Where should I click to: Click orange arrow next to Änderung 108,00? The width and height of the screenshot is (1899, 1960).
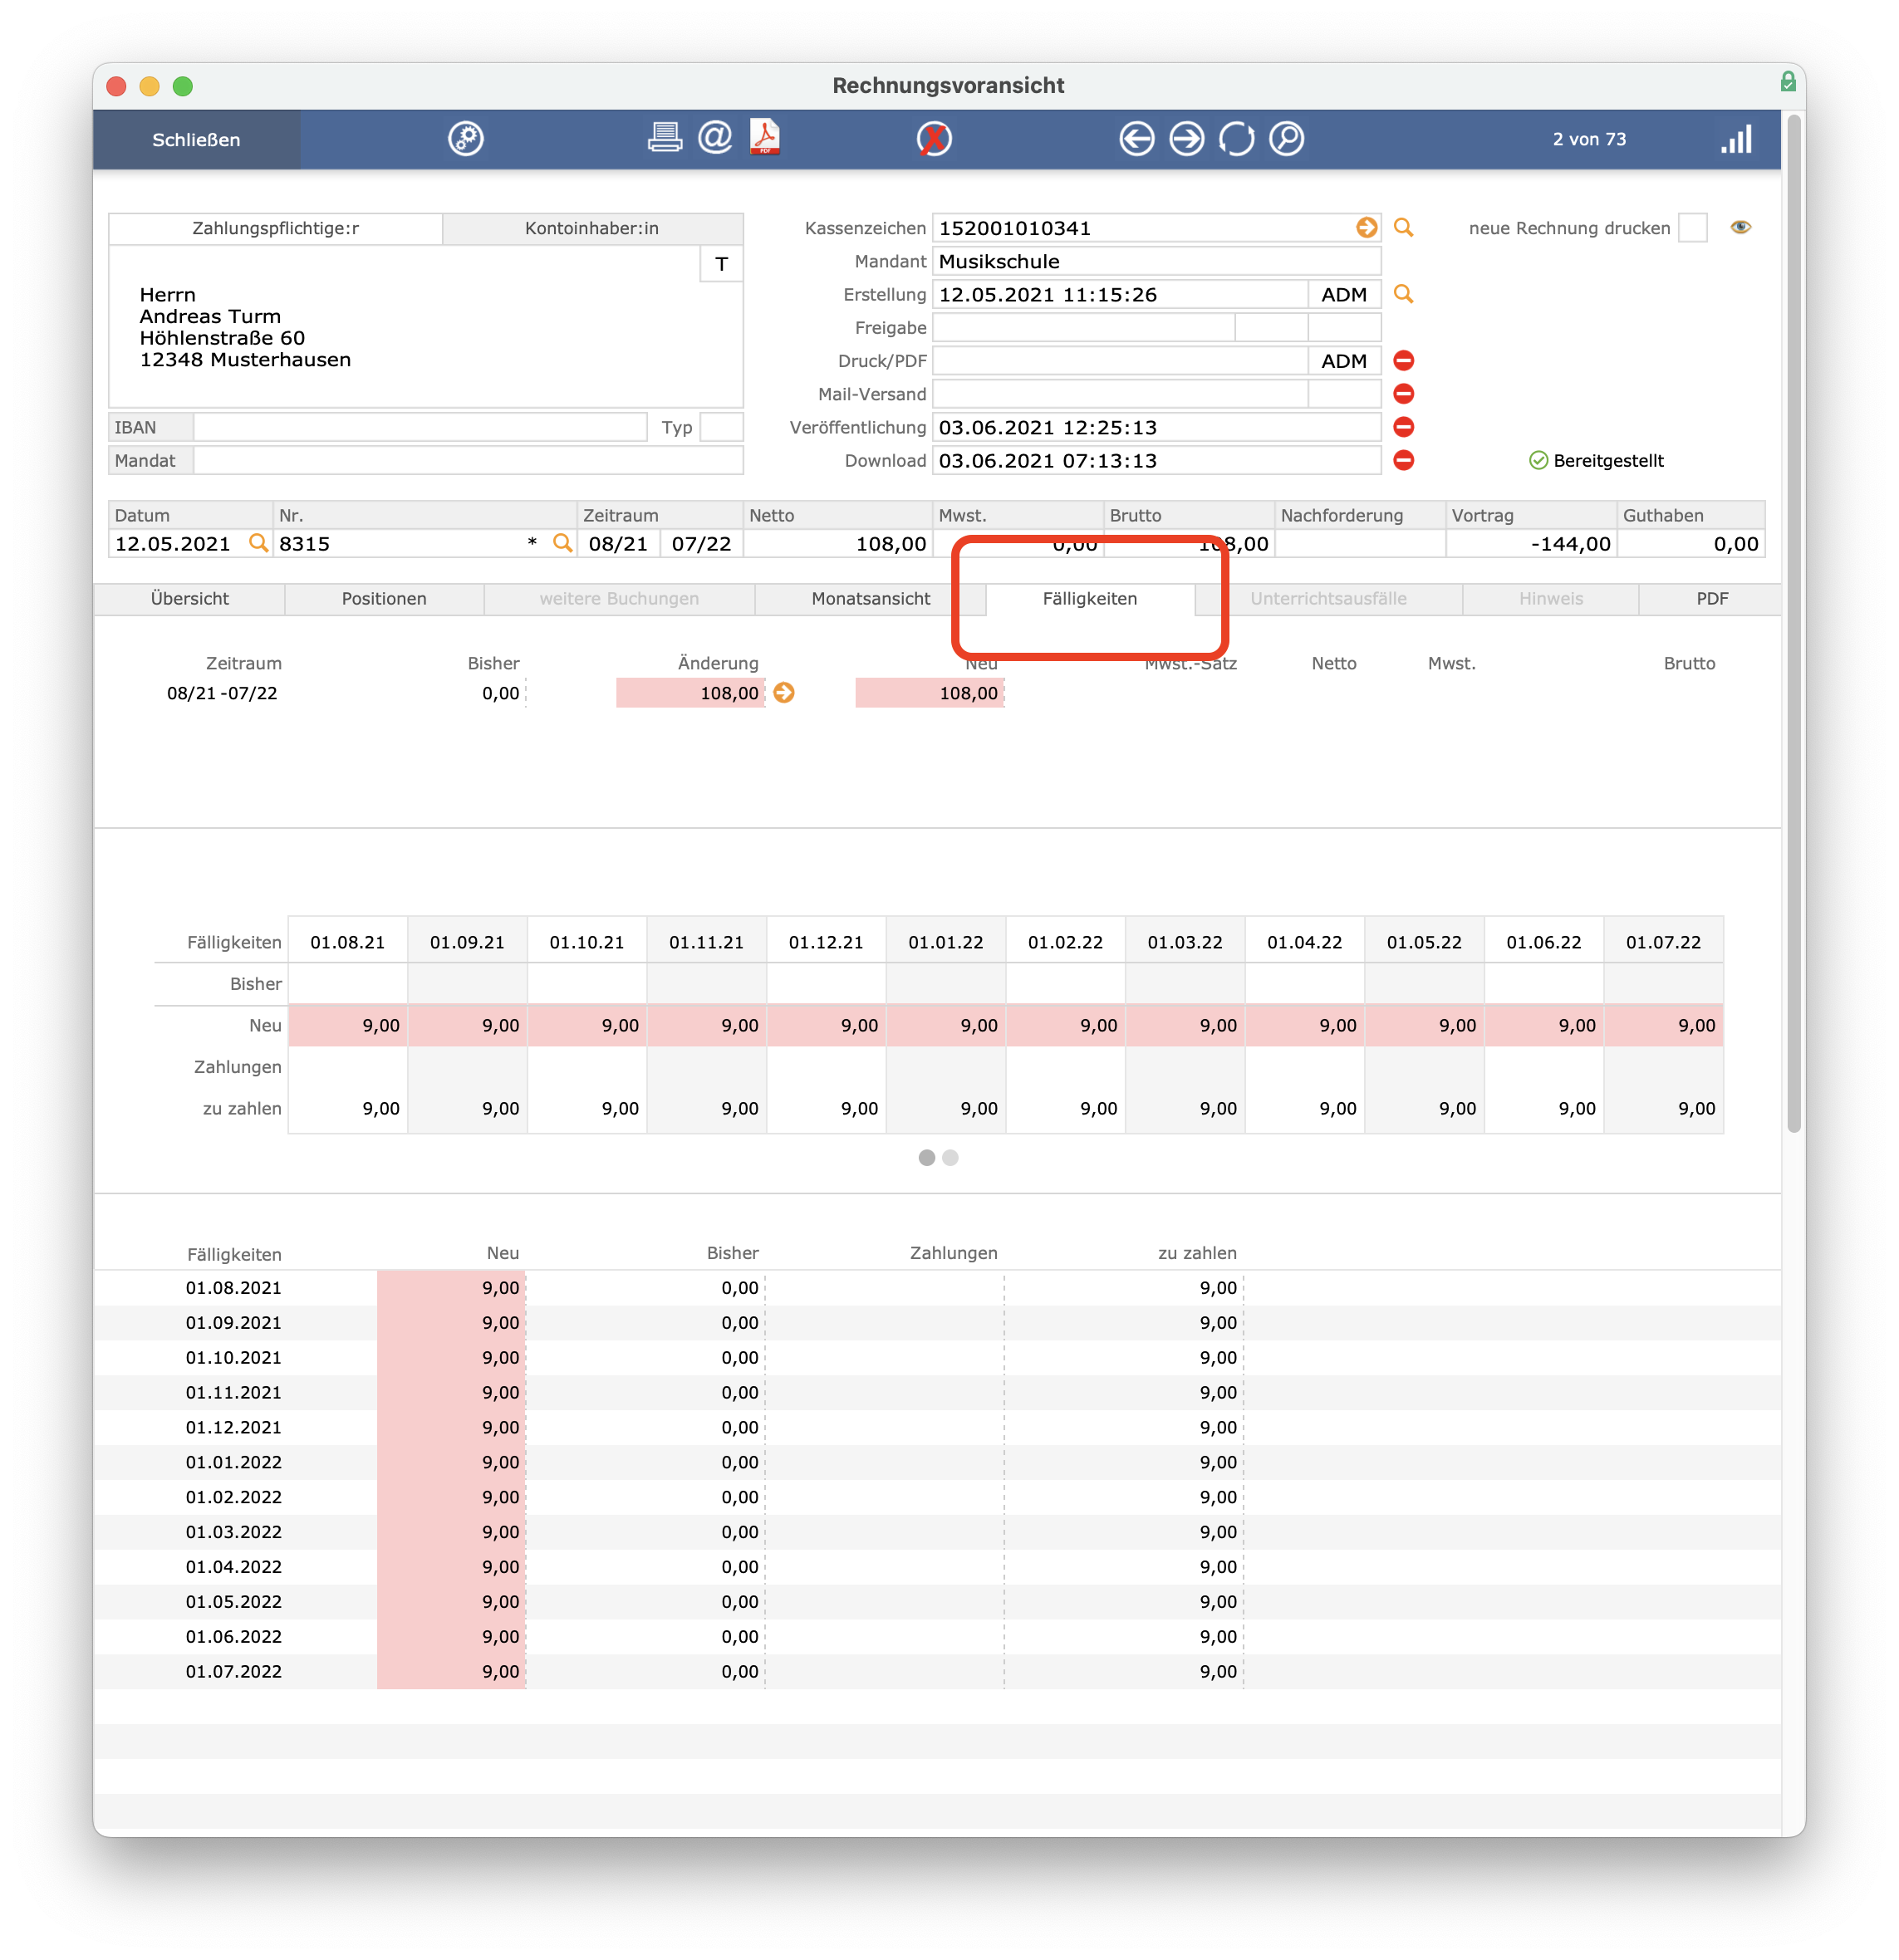785,693
